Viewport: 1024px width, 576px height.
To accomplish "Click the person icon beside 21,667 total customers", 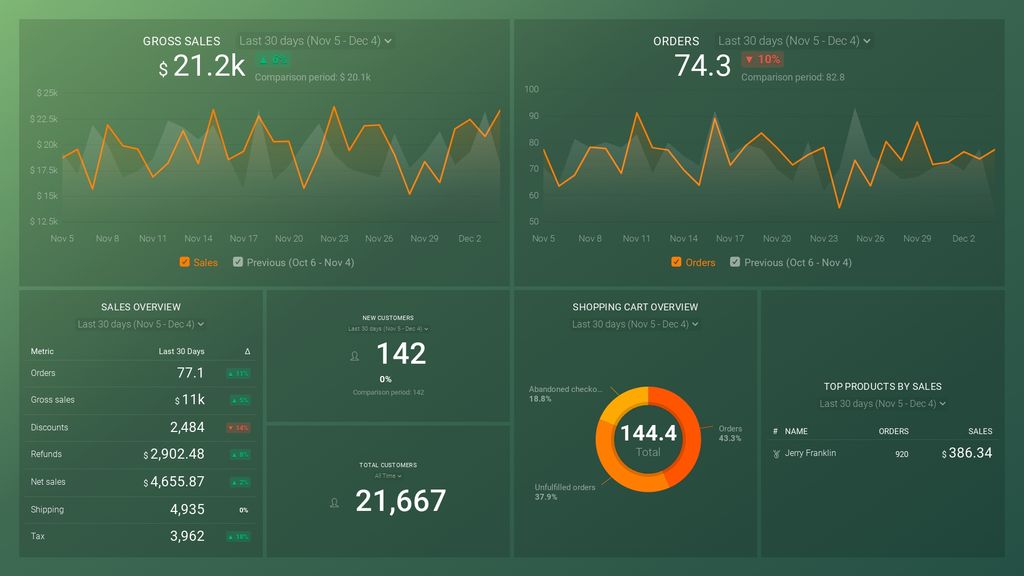I will tap(334, 503).
